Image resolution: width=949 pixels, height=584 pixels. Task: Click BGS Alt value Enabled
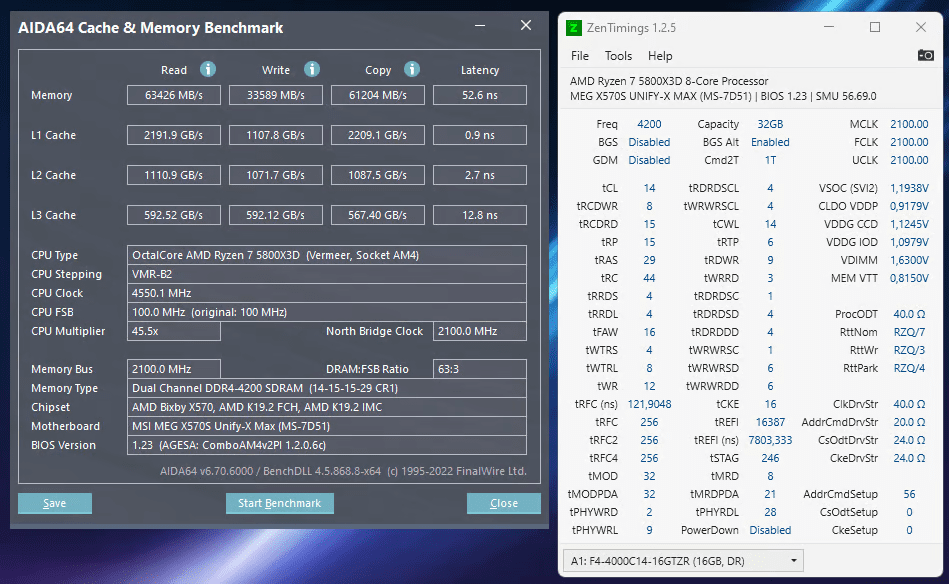point(770,142)
